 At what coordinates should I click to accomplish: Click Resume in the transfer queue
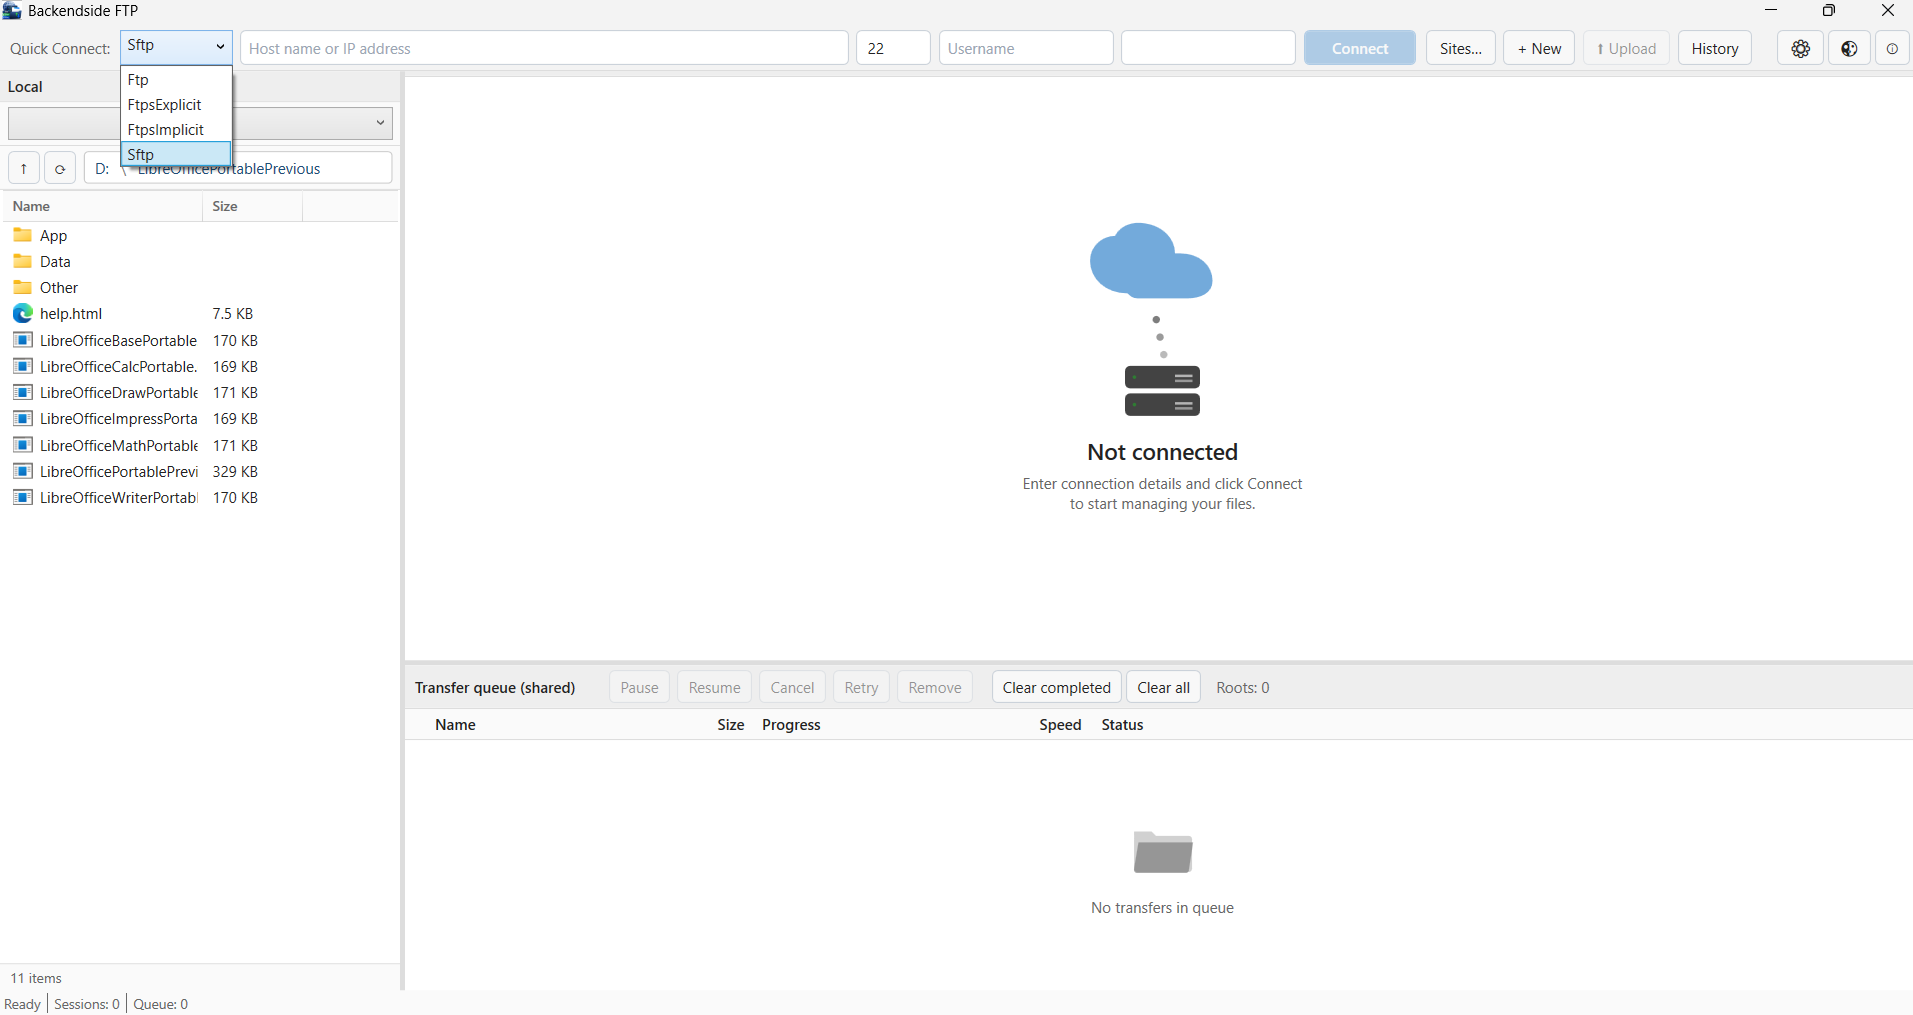(x=714, y=687)
